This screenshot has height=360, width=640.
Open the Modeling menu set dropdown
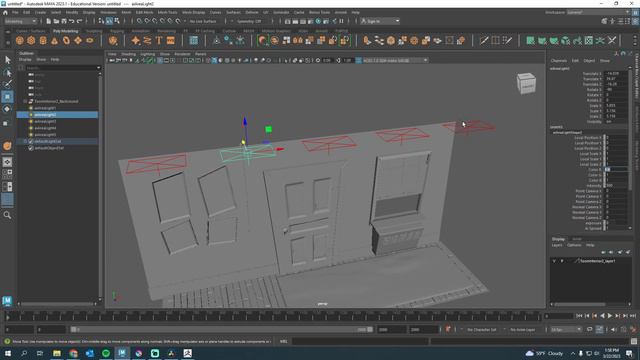[x=20, y=21]
